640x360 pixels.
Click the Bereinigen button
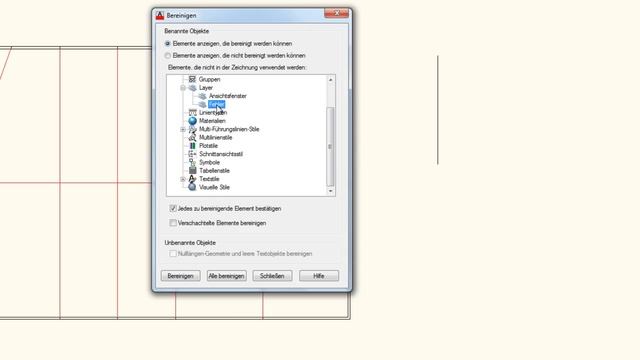[x=180, y=276]
